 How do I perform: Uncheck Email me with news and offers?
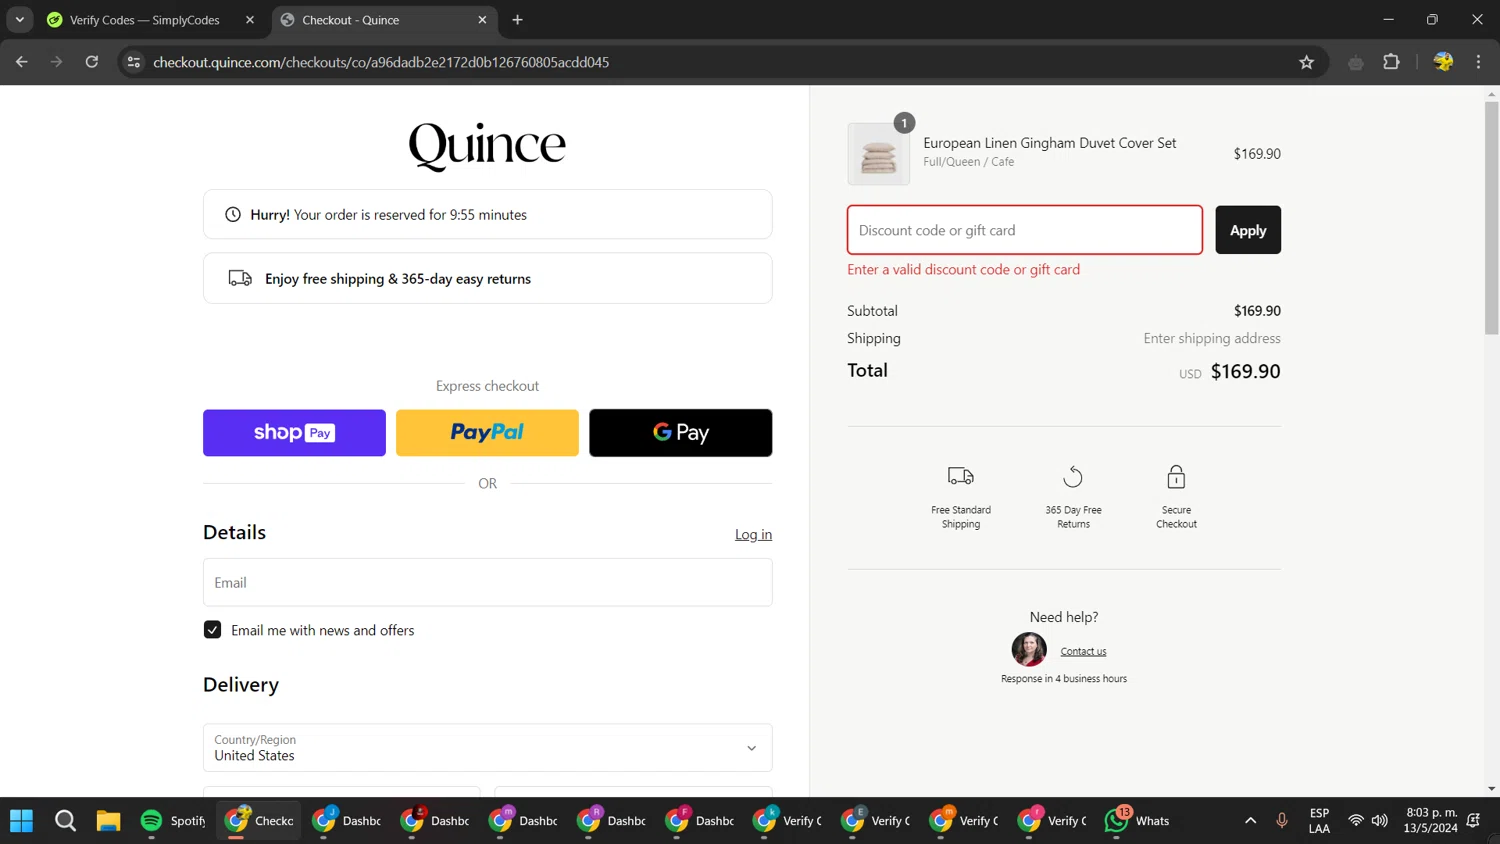point(212,630)
